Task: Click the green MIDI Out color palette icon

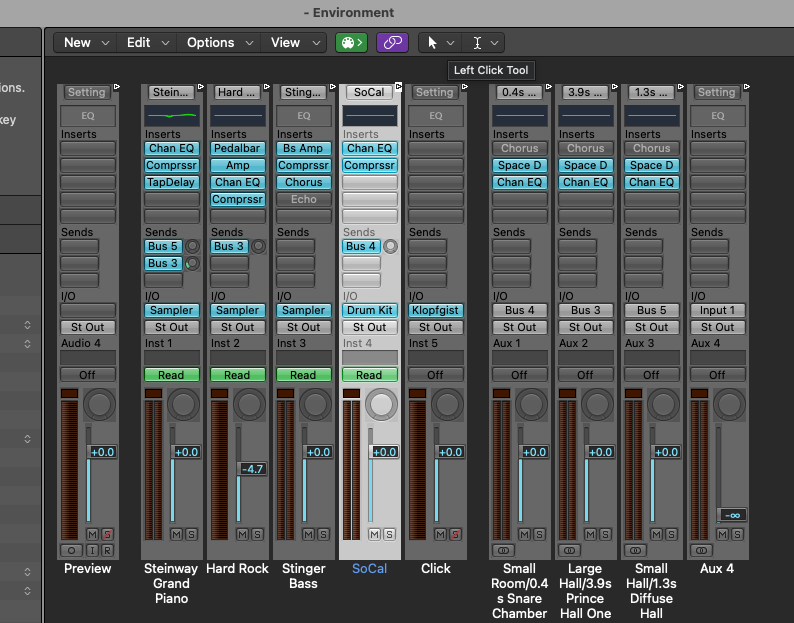Action: (x=351, y=42)
